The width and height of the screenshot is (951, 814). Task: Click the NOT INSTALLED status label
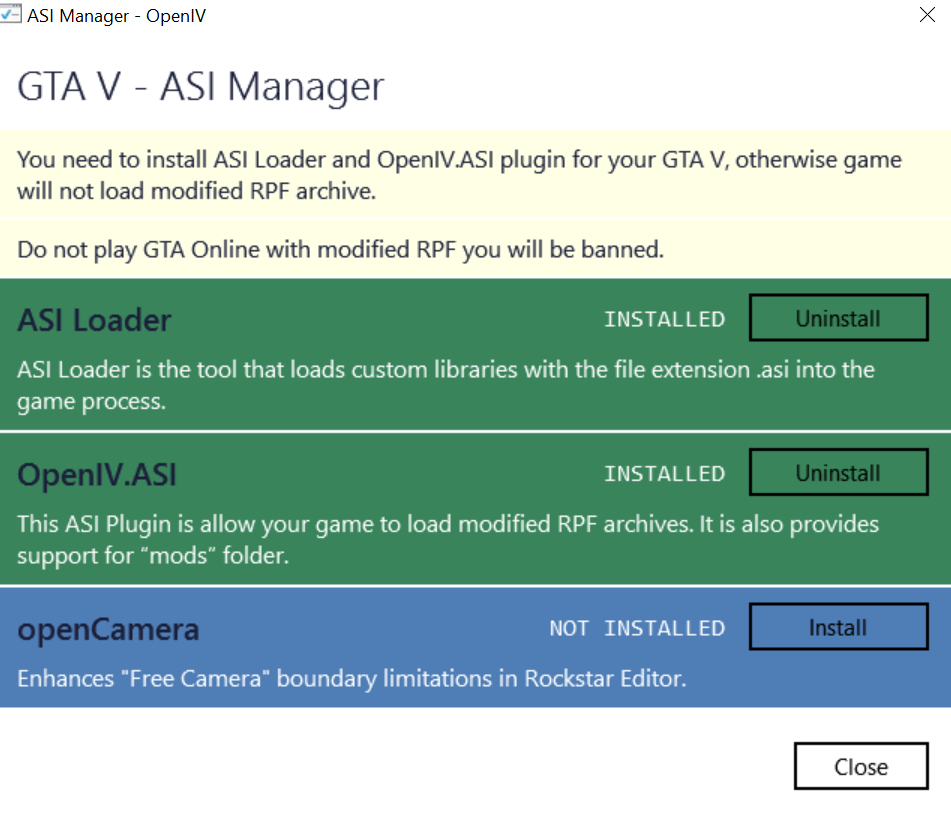[637, 629]
